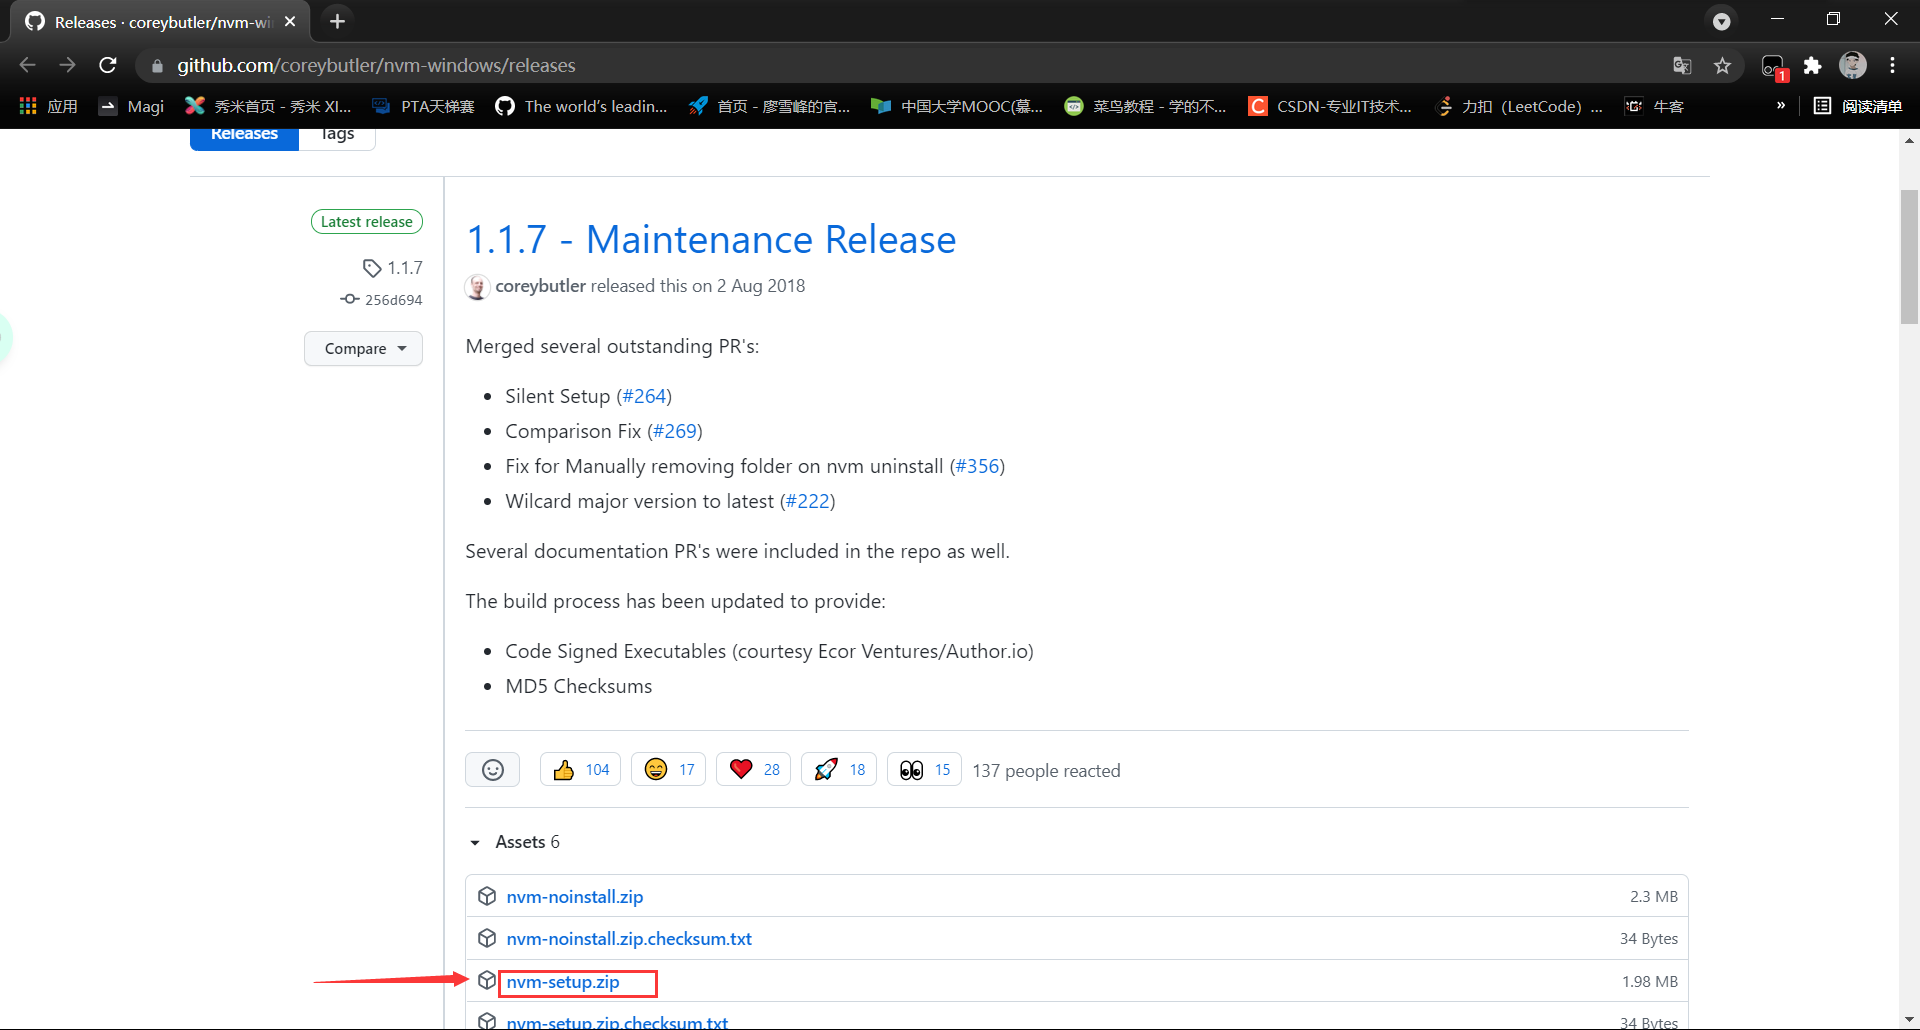Image resolution: width=1920 pixels, height=1030 pixels.
Task: Click scrollbar down arrow
Action: pyautogui.click(x=1909, y=1019)
